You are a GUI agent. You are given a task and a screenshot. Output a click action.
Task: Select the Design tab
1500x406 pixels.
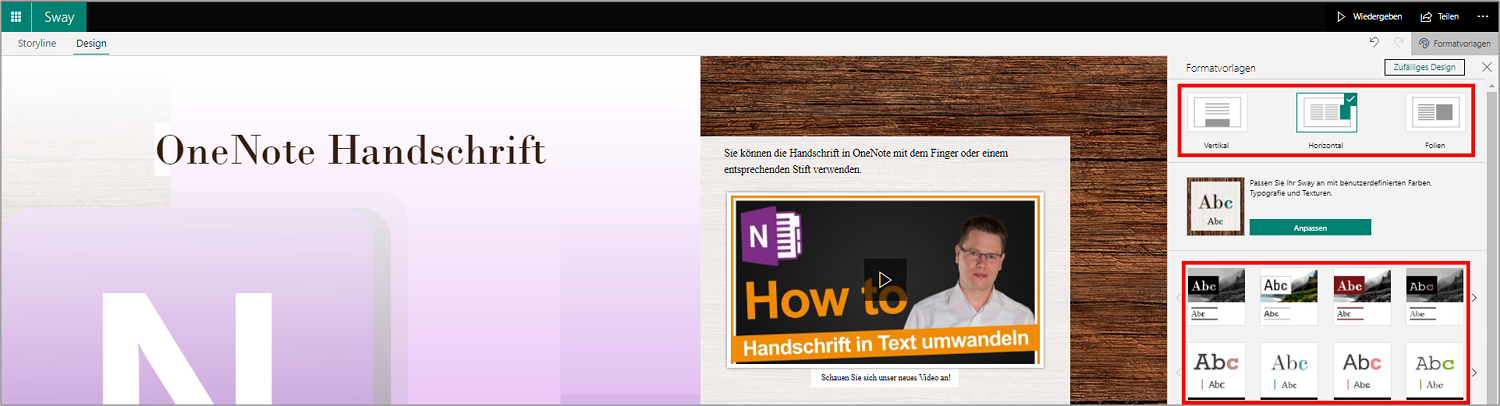click(91, 44)
